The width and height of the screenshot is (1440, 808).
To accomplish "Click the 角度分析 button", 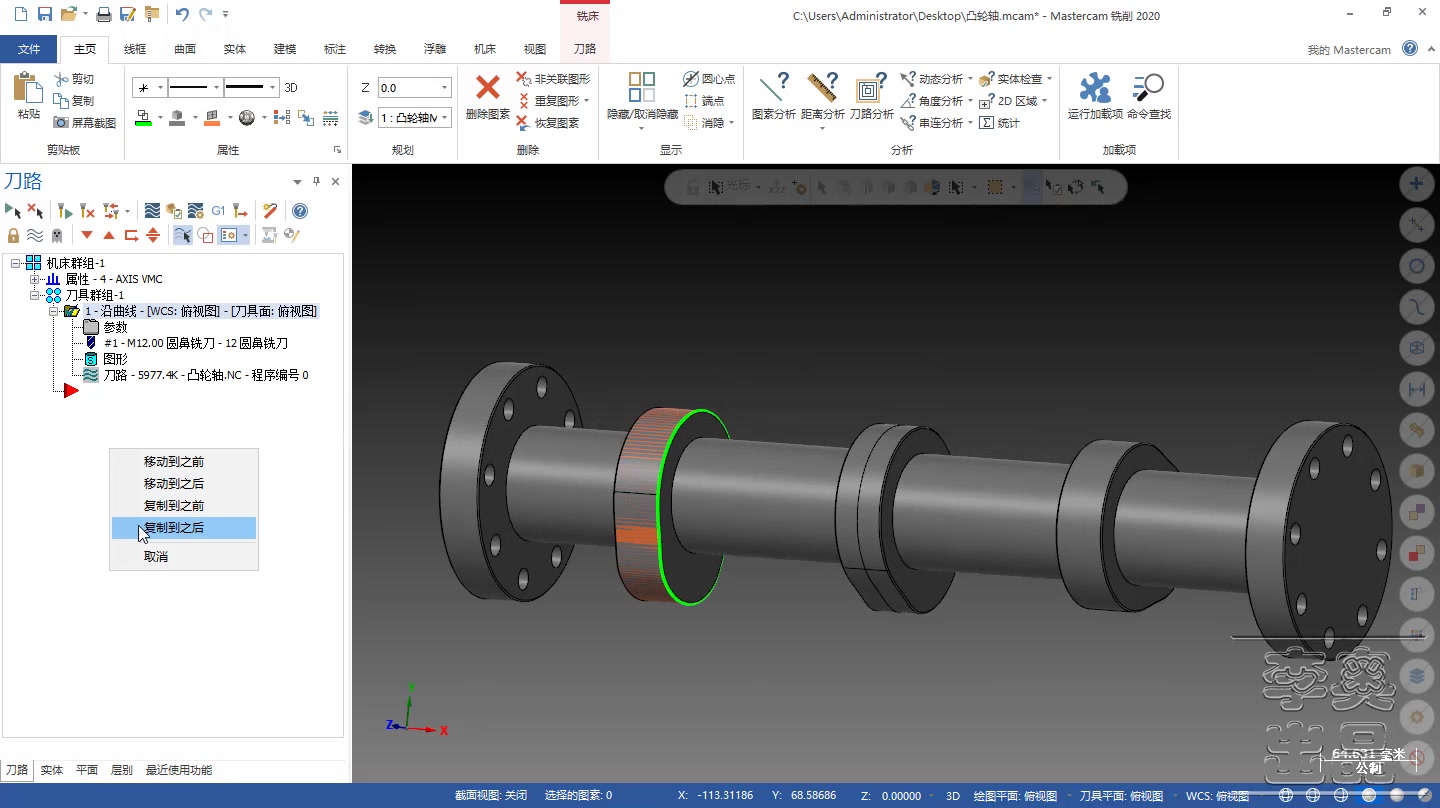I will [x=932, y=101].
